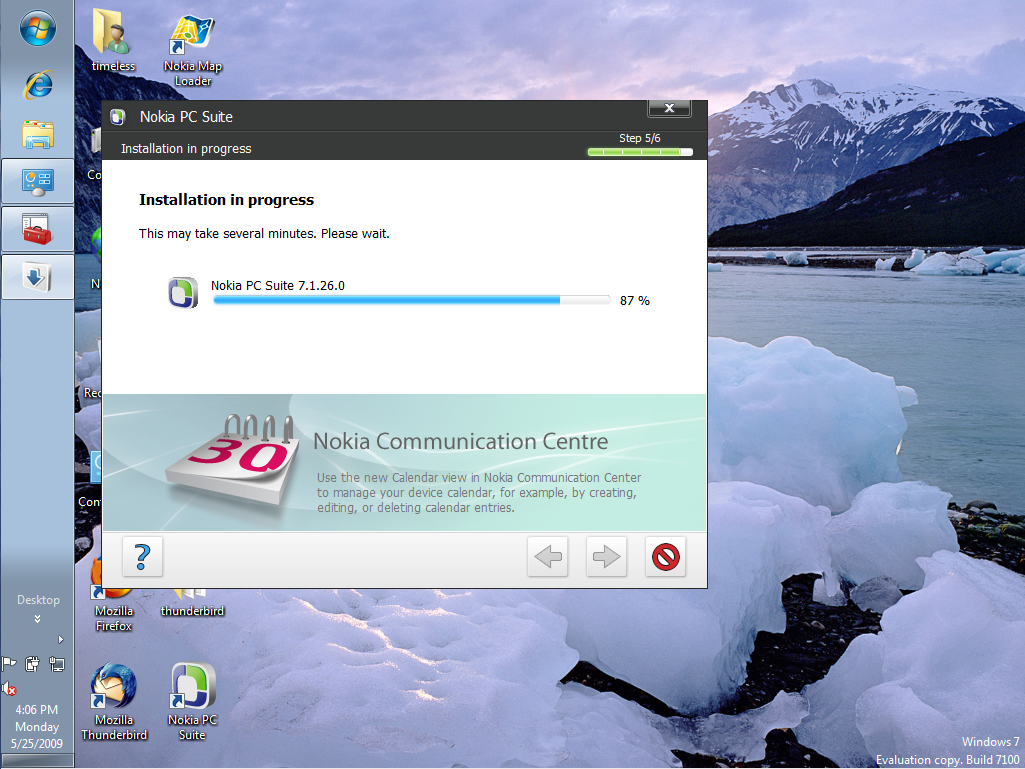Click the Nokia PC Suite title bar icon
1025x769 pixels.
point(118,117)
